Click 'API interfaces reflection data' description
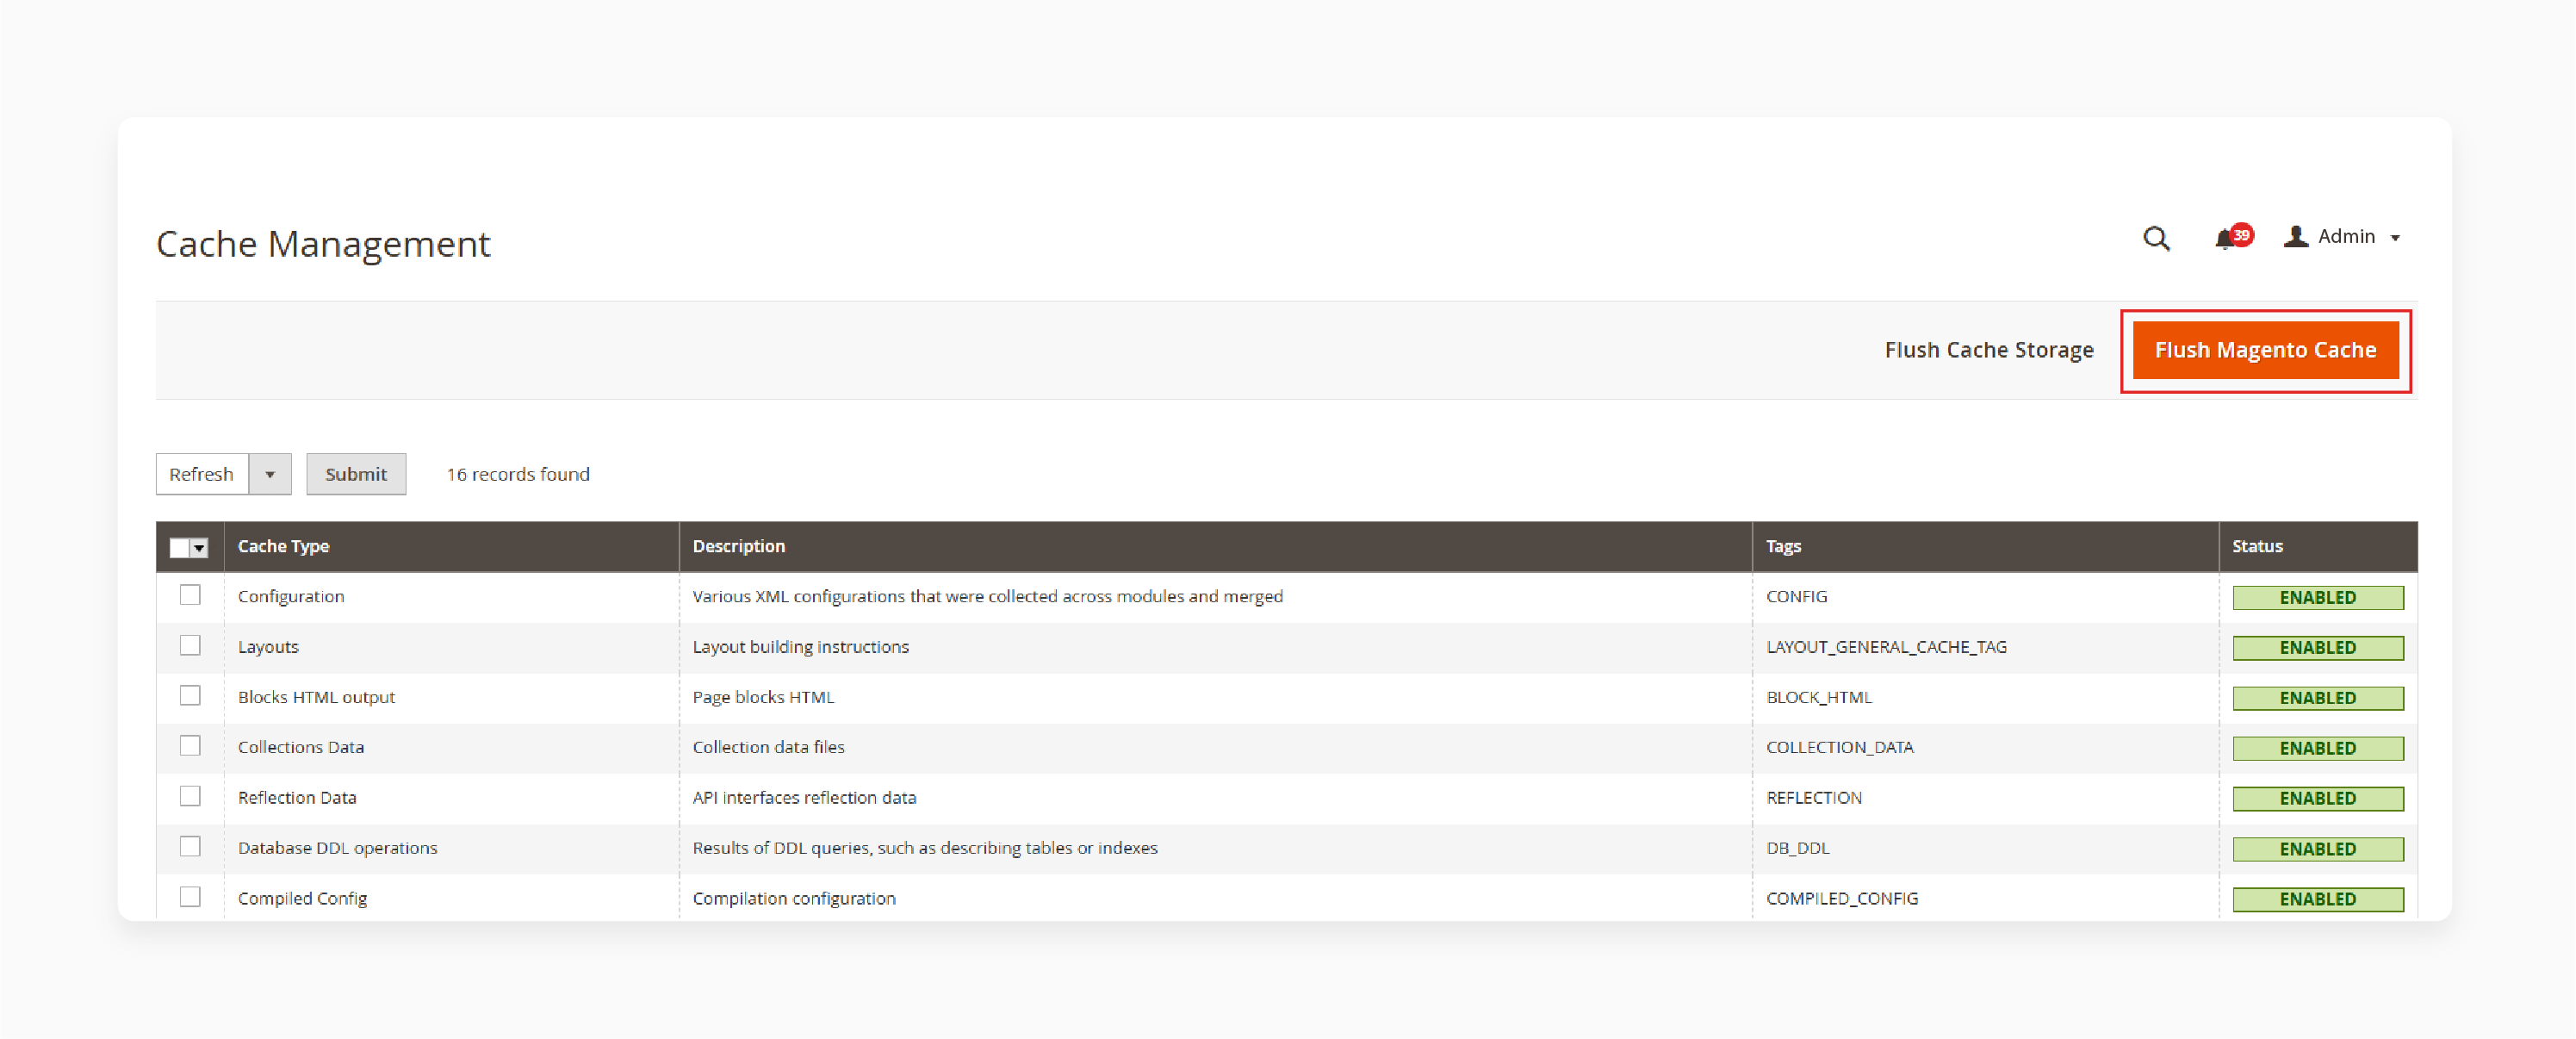 pos(804,798)
